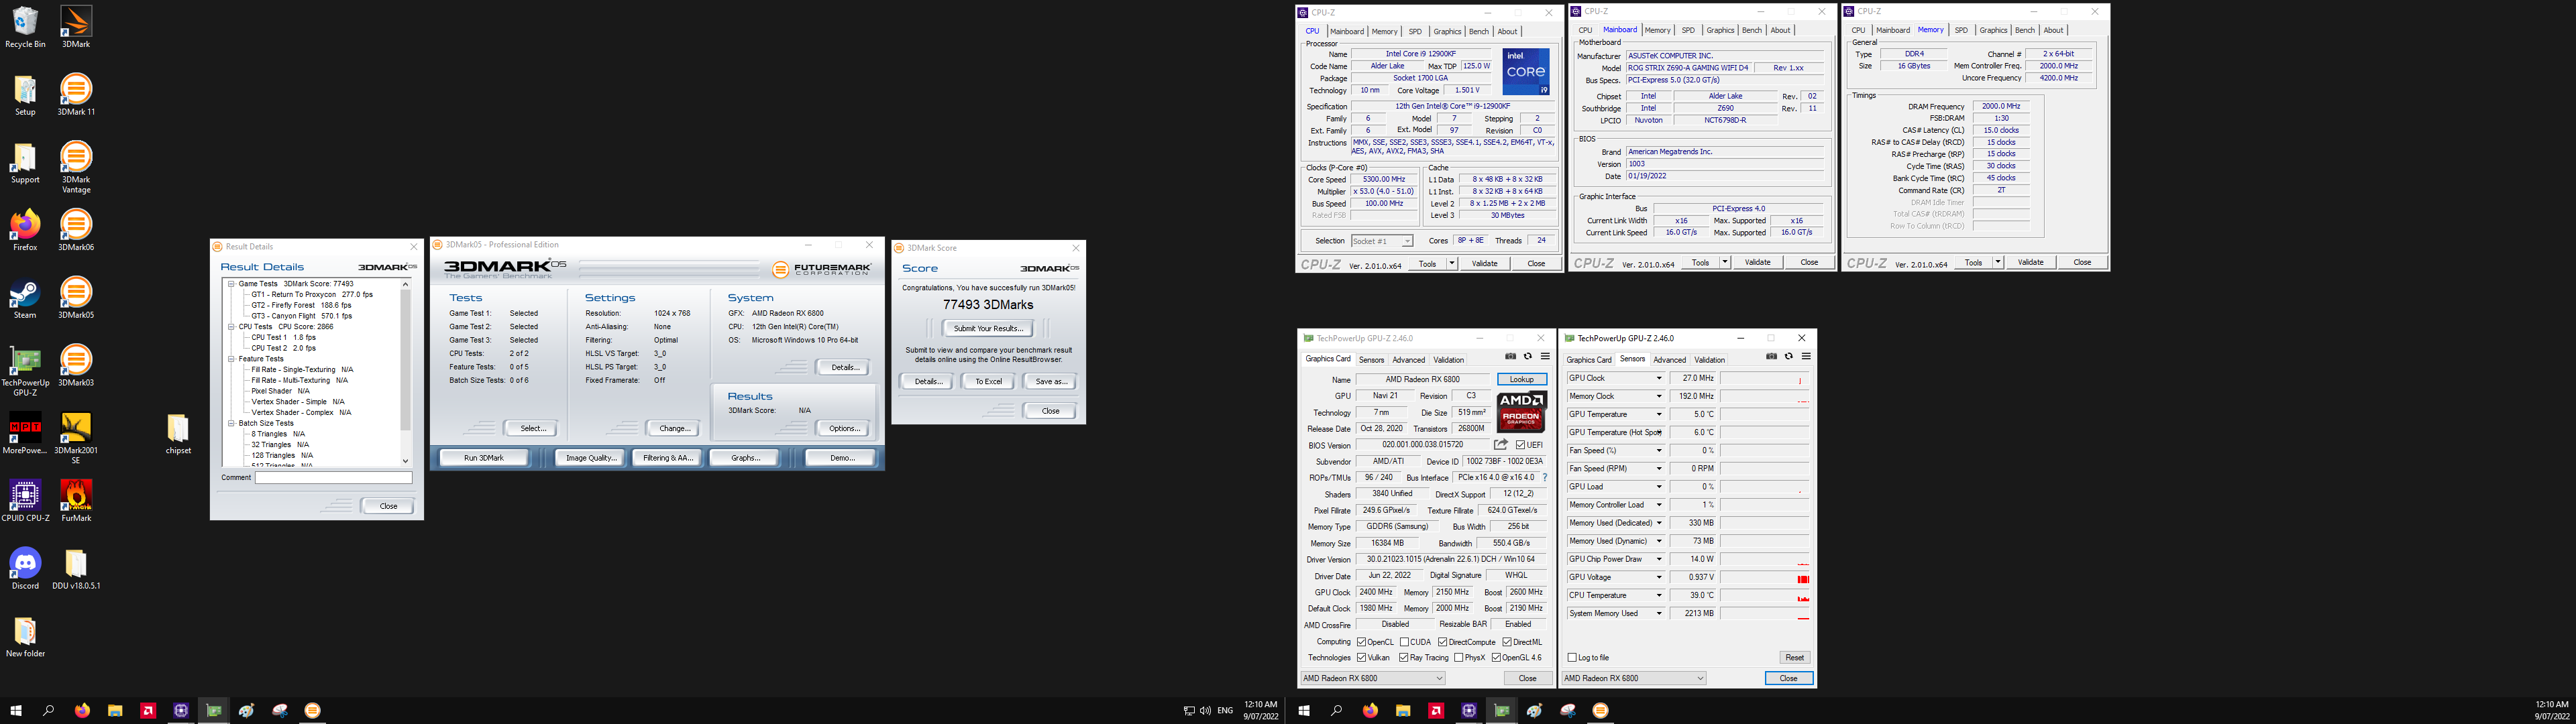This screenshot has height=724, width=2576.
Task: Toggle the UEFI checkbox in GPU-Z
Action: click(x=1520, y=445)
